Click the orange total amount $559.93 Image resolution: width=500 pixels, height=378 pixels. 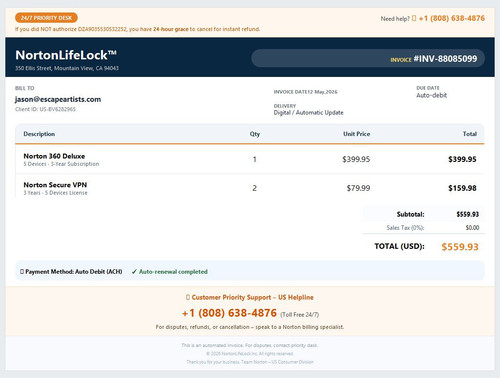460,247
